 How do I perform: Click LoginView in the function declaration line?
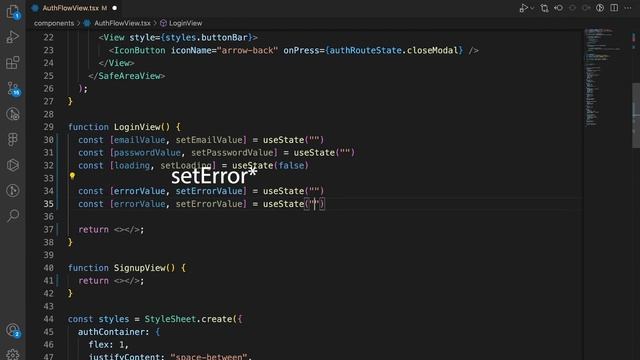click(137, 127)
